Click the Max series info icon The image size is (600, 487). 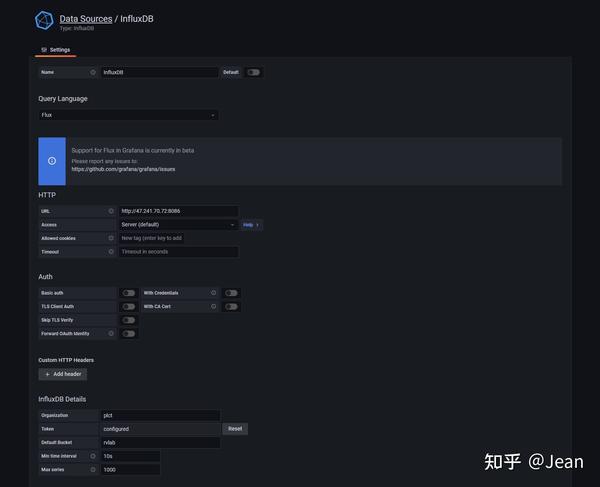tap(93, 469)
